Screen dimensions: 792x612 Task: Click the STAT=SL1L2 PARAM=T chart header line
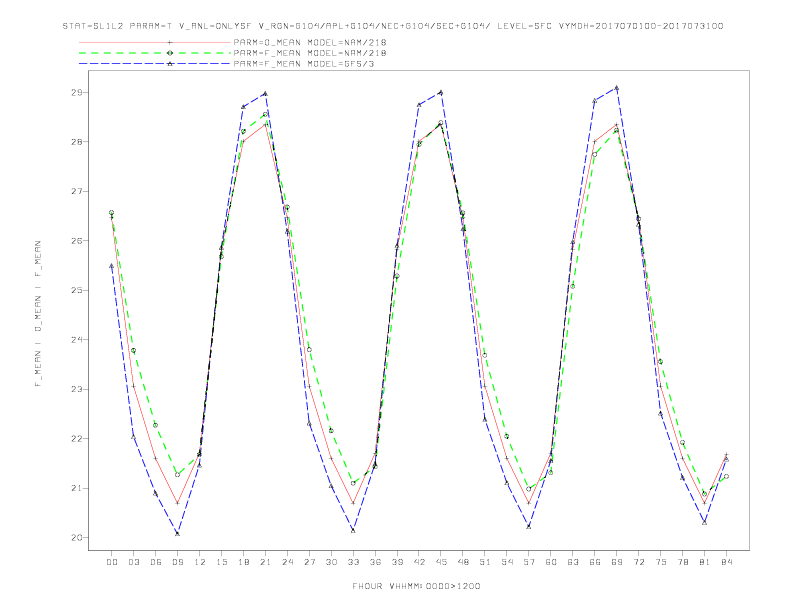point(393,26)
